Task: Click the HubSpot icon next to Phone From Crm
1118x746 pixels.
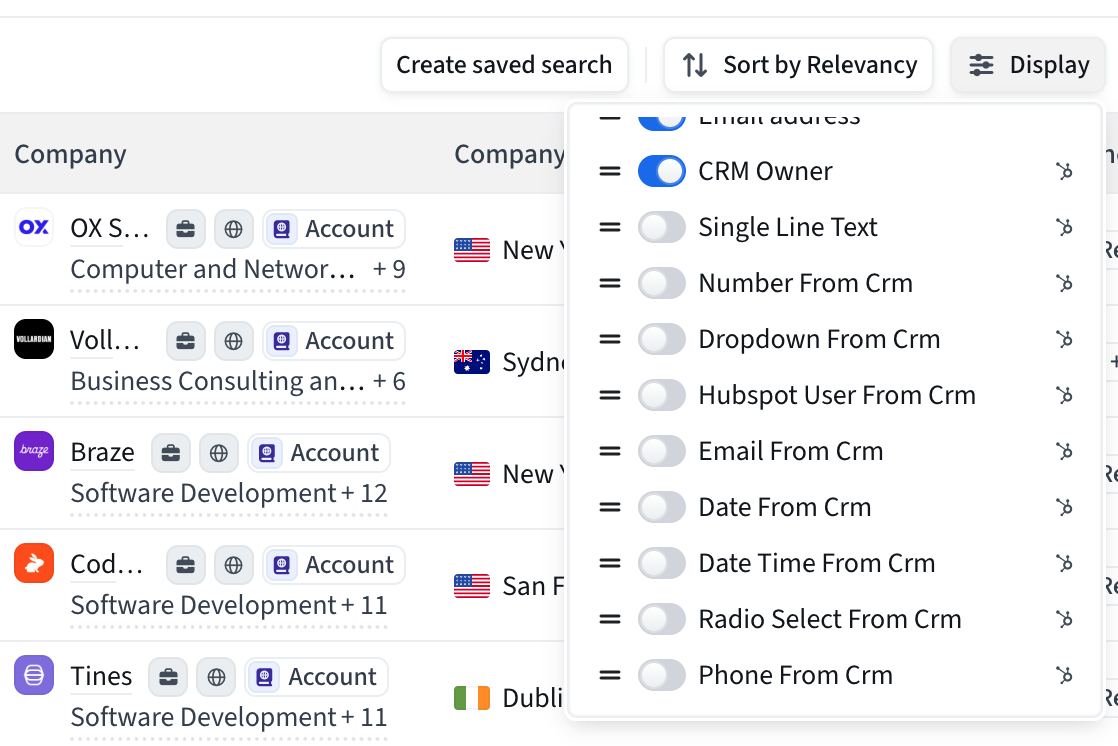Action: pyautogui.click(x=1065, y=675)
